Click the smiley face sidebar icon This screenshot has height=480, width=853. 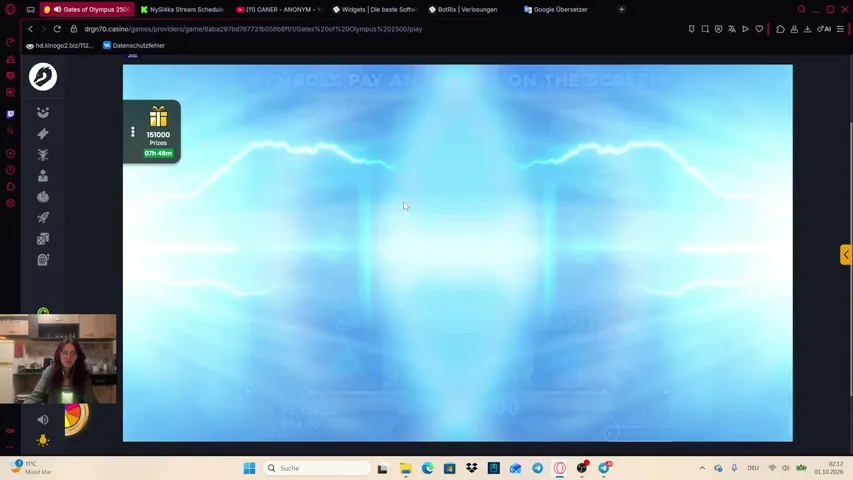pyautogui.click(x=43, y=113)
